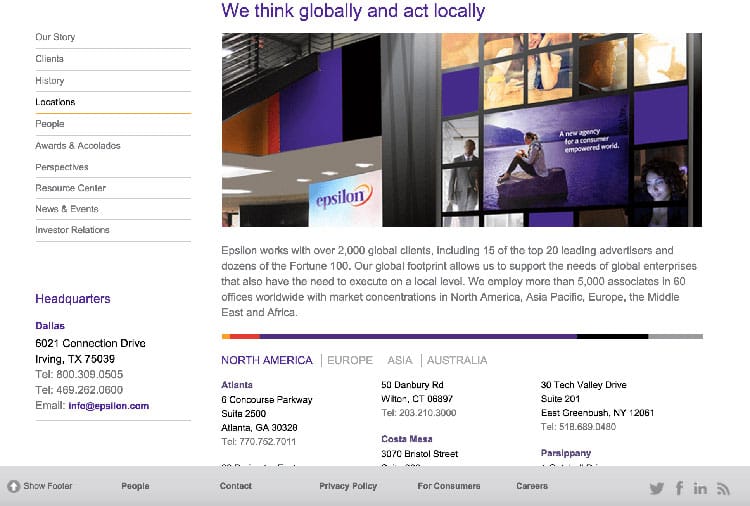Click Tel: 770.752.7011 Atlanta number
This screenshot has height=506, width=750.
(258, 441)
